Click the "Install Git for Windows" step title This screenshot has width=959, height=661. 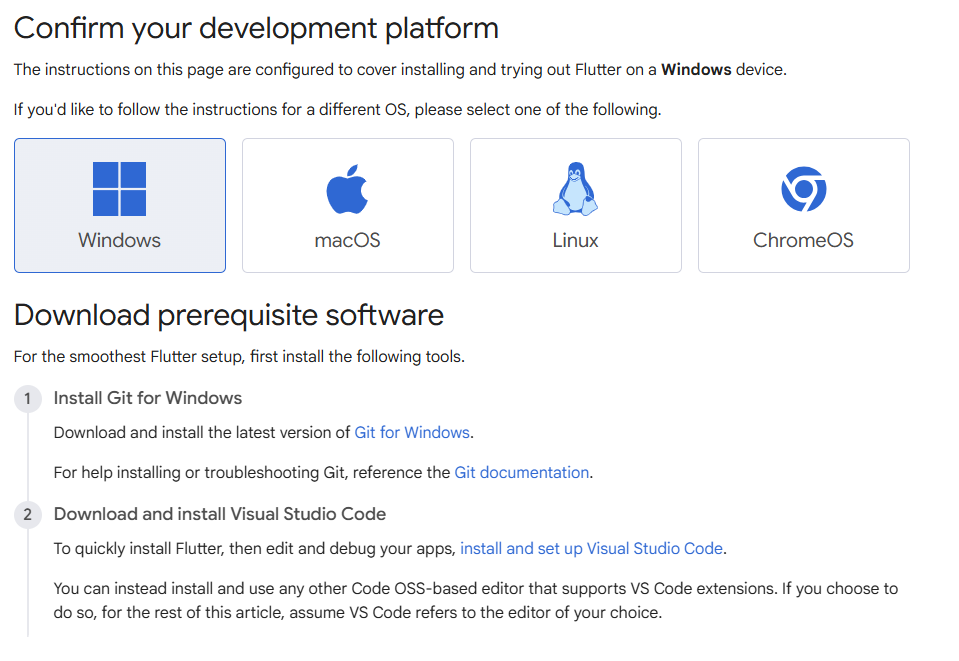point(148,398)
